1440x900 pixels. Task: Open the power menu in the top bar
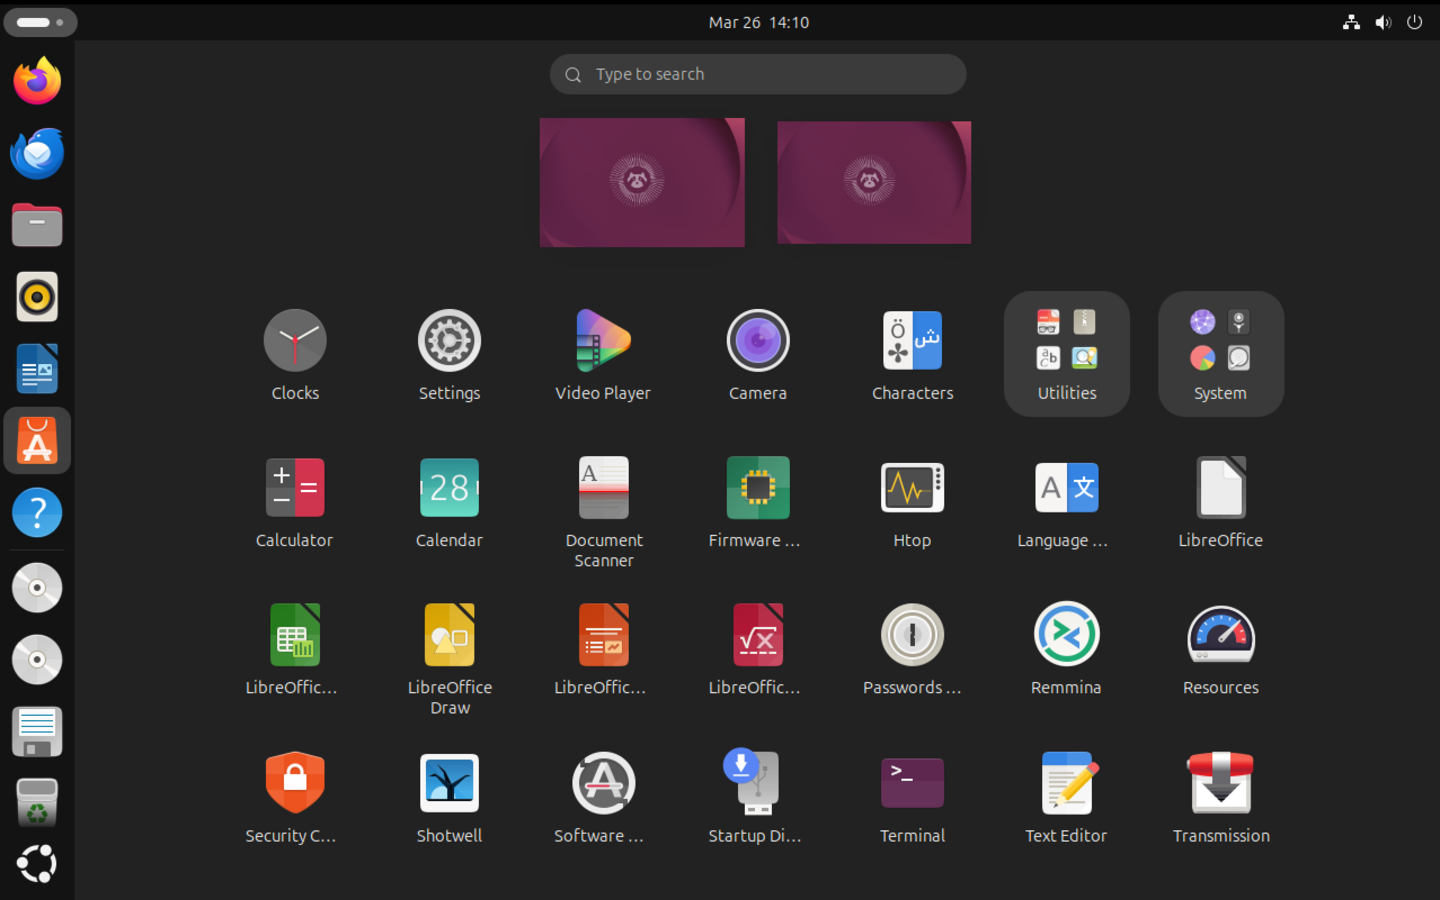(1414, 22)
